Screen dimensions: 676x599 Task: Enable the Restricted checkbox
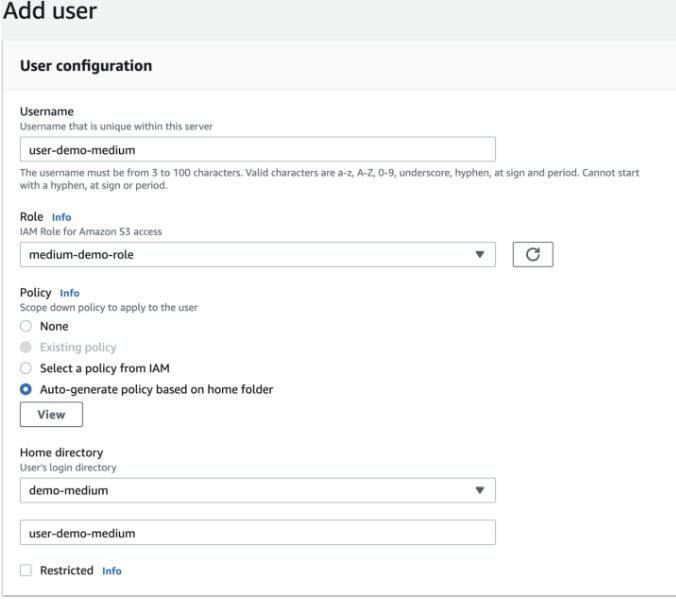pos(26,570)
